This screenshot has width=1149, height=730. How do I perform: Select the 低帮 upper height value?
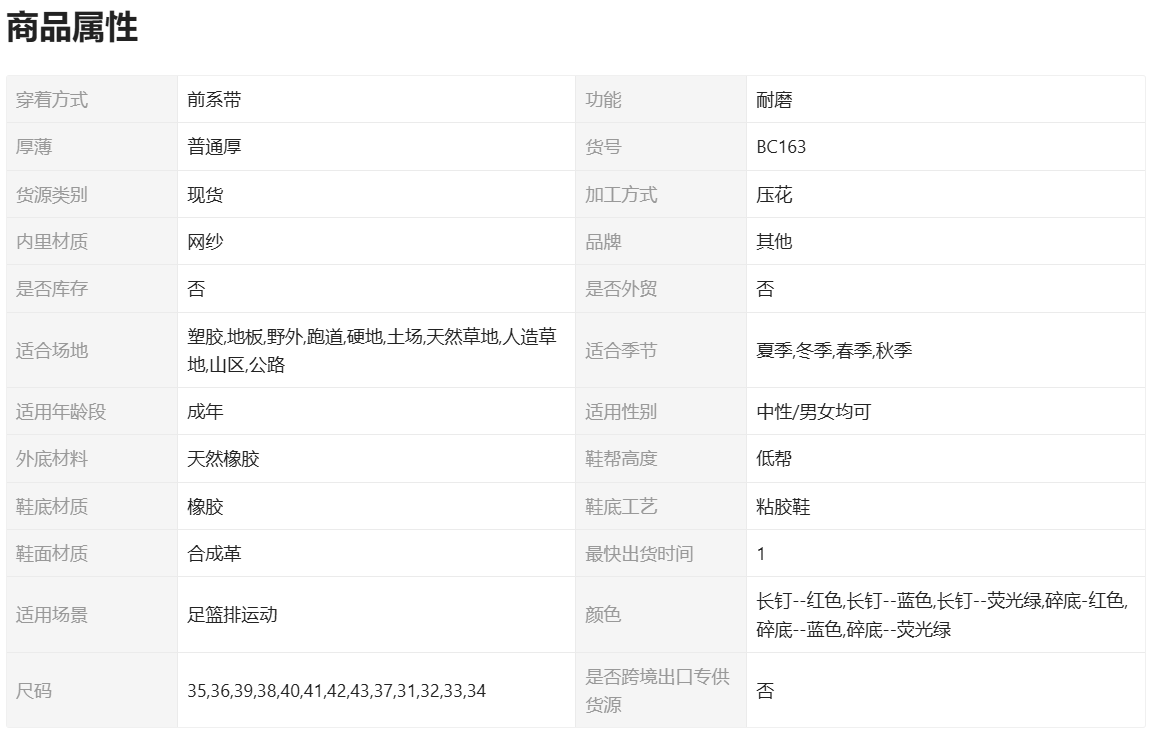point(774,459)
